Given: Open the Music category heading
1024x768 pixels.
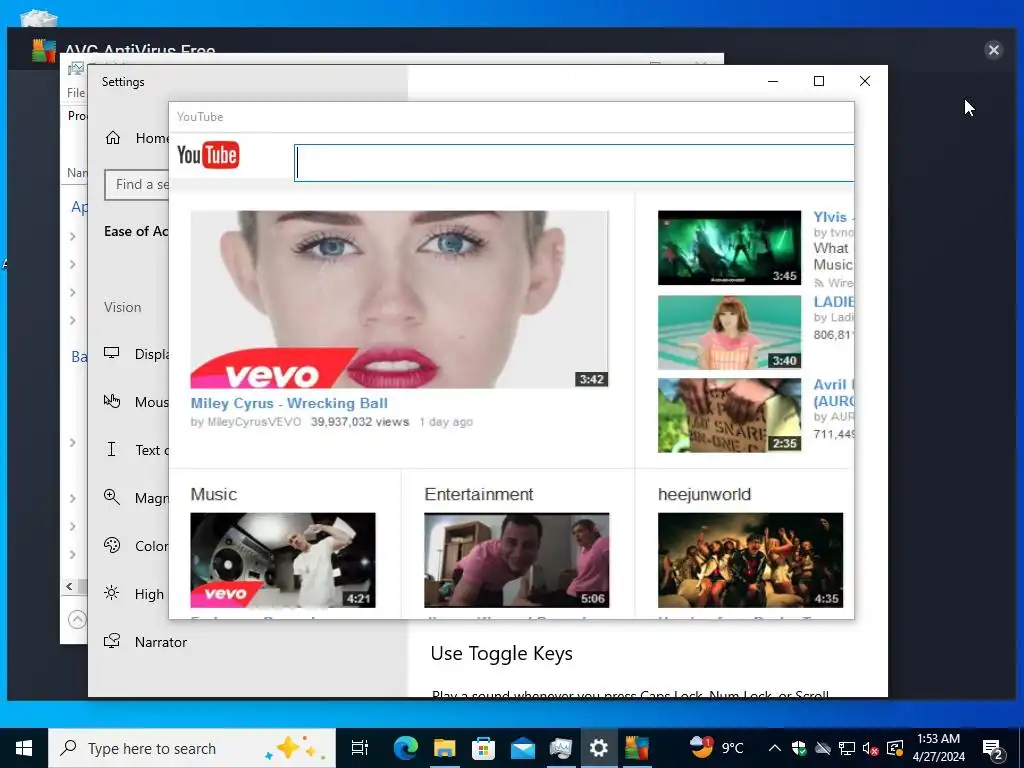Looking at the screenshot, I should coord(214,494).
